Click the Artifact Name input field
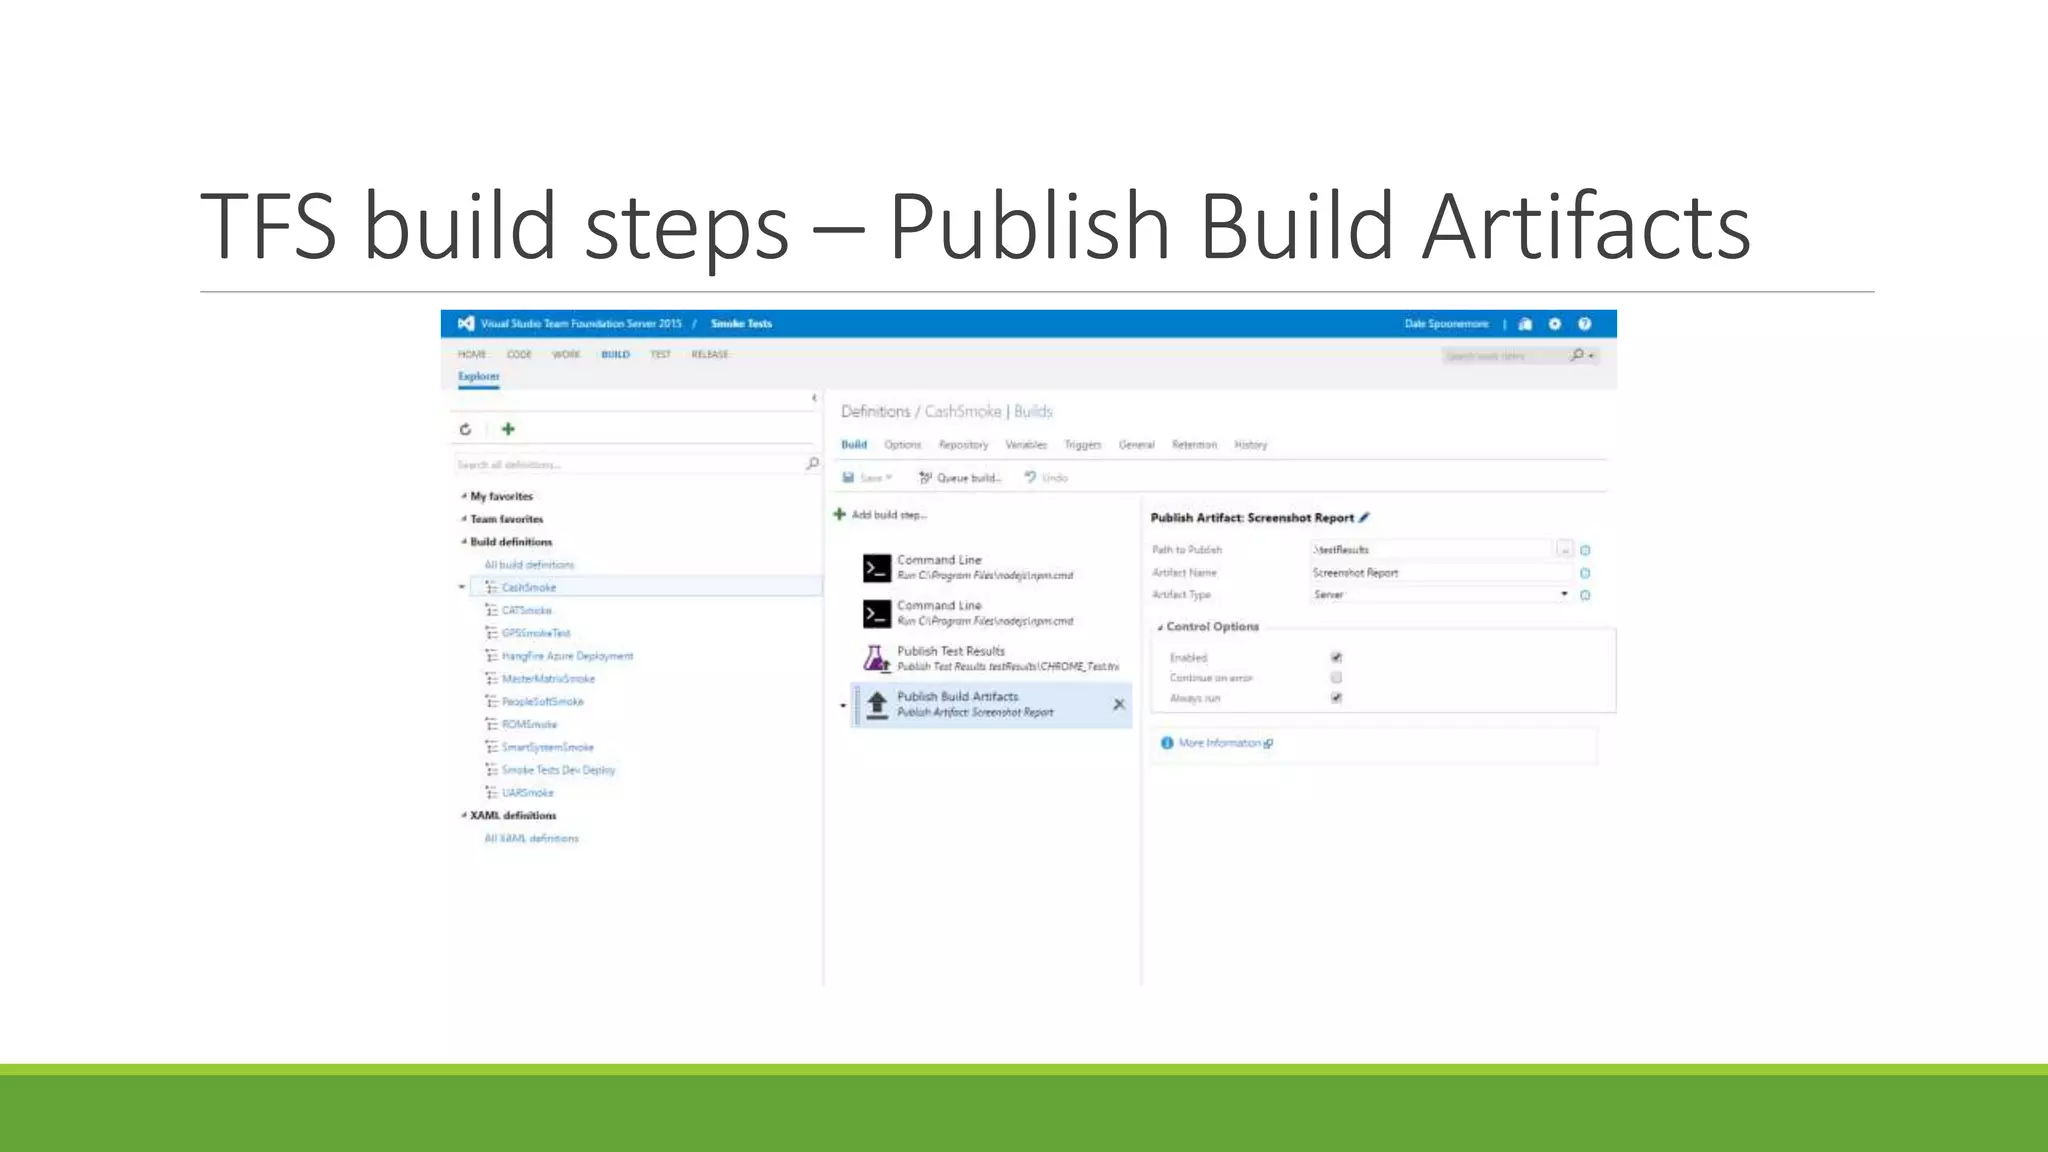Viewport: 2048px width, 1152px height. (x=1441, y=573)
